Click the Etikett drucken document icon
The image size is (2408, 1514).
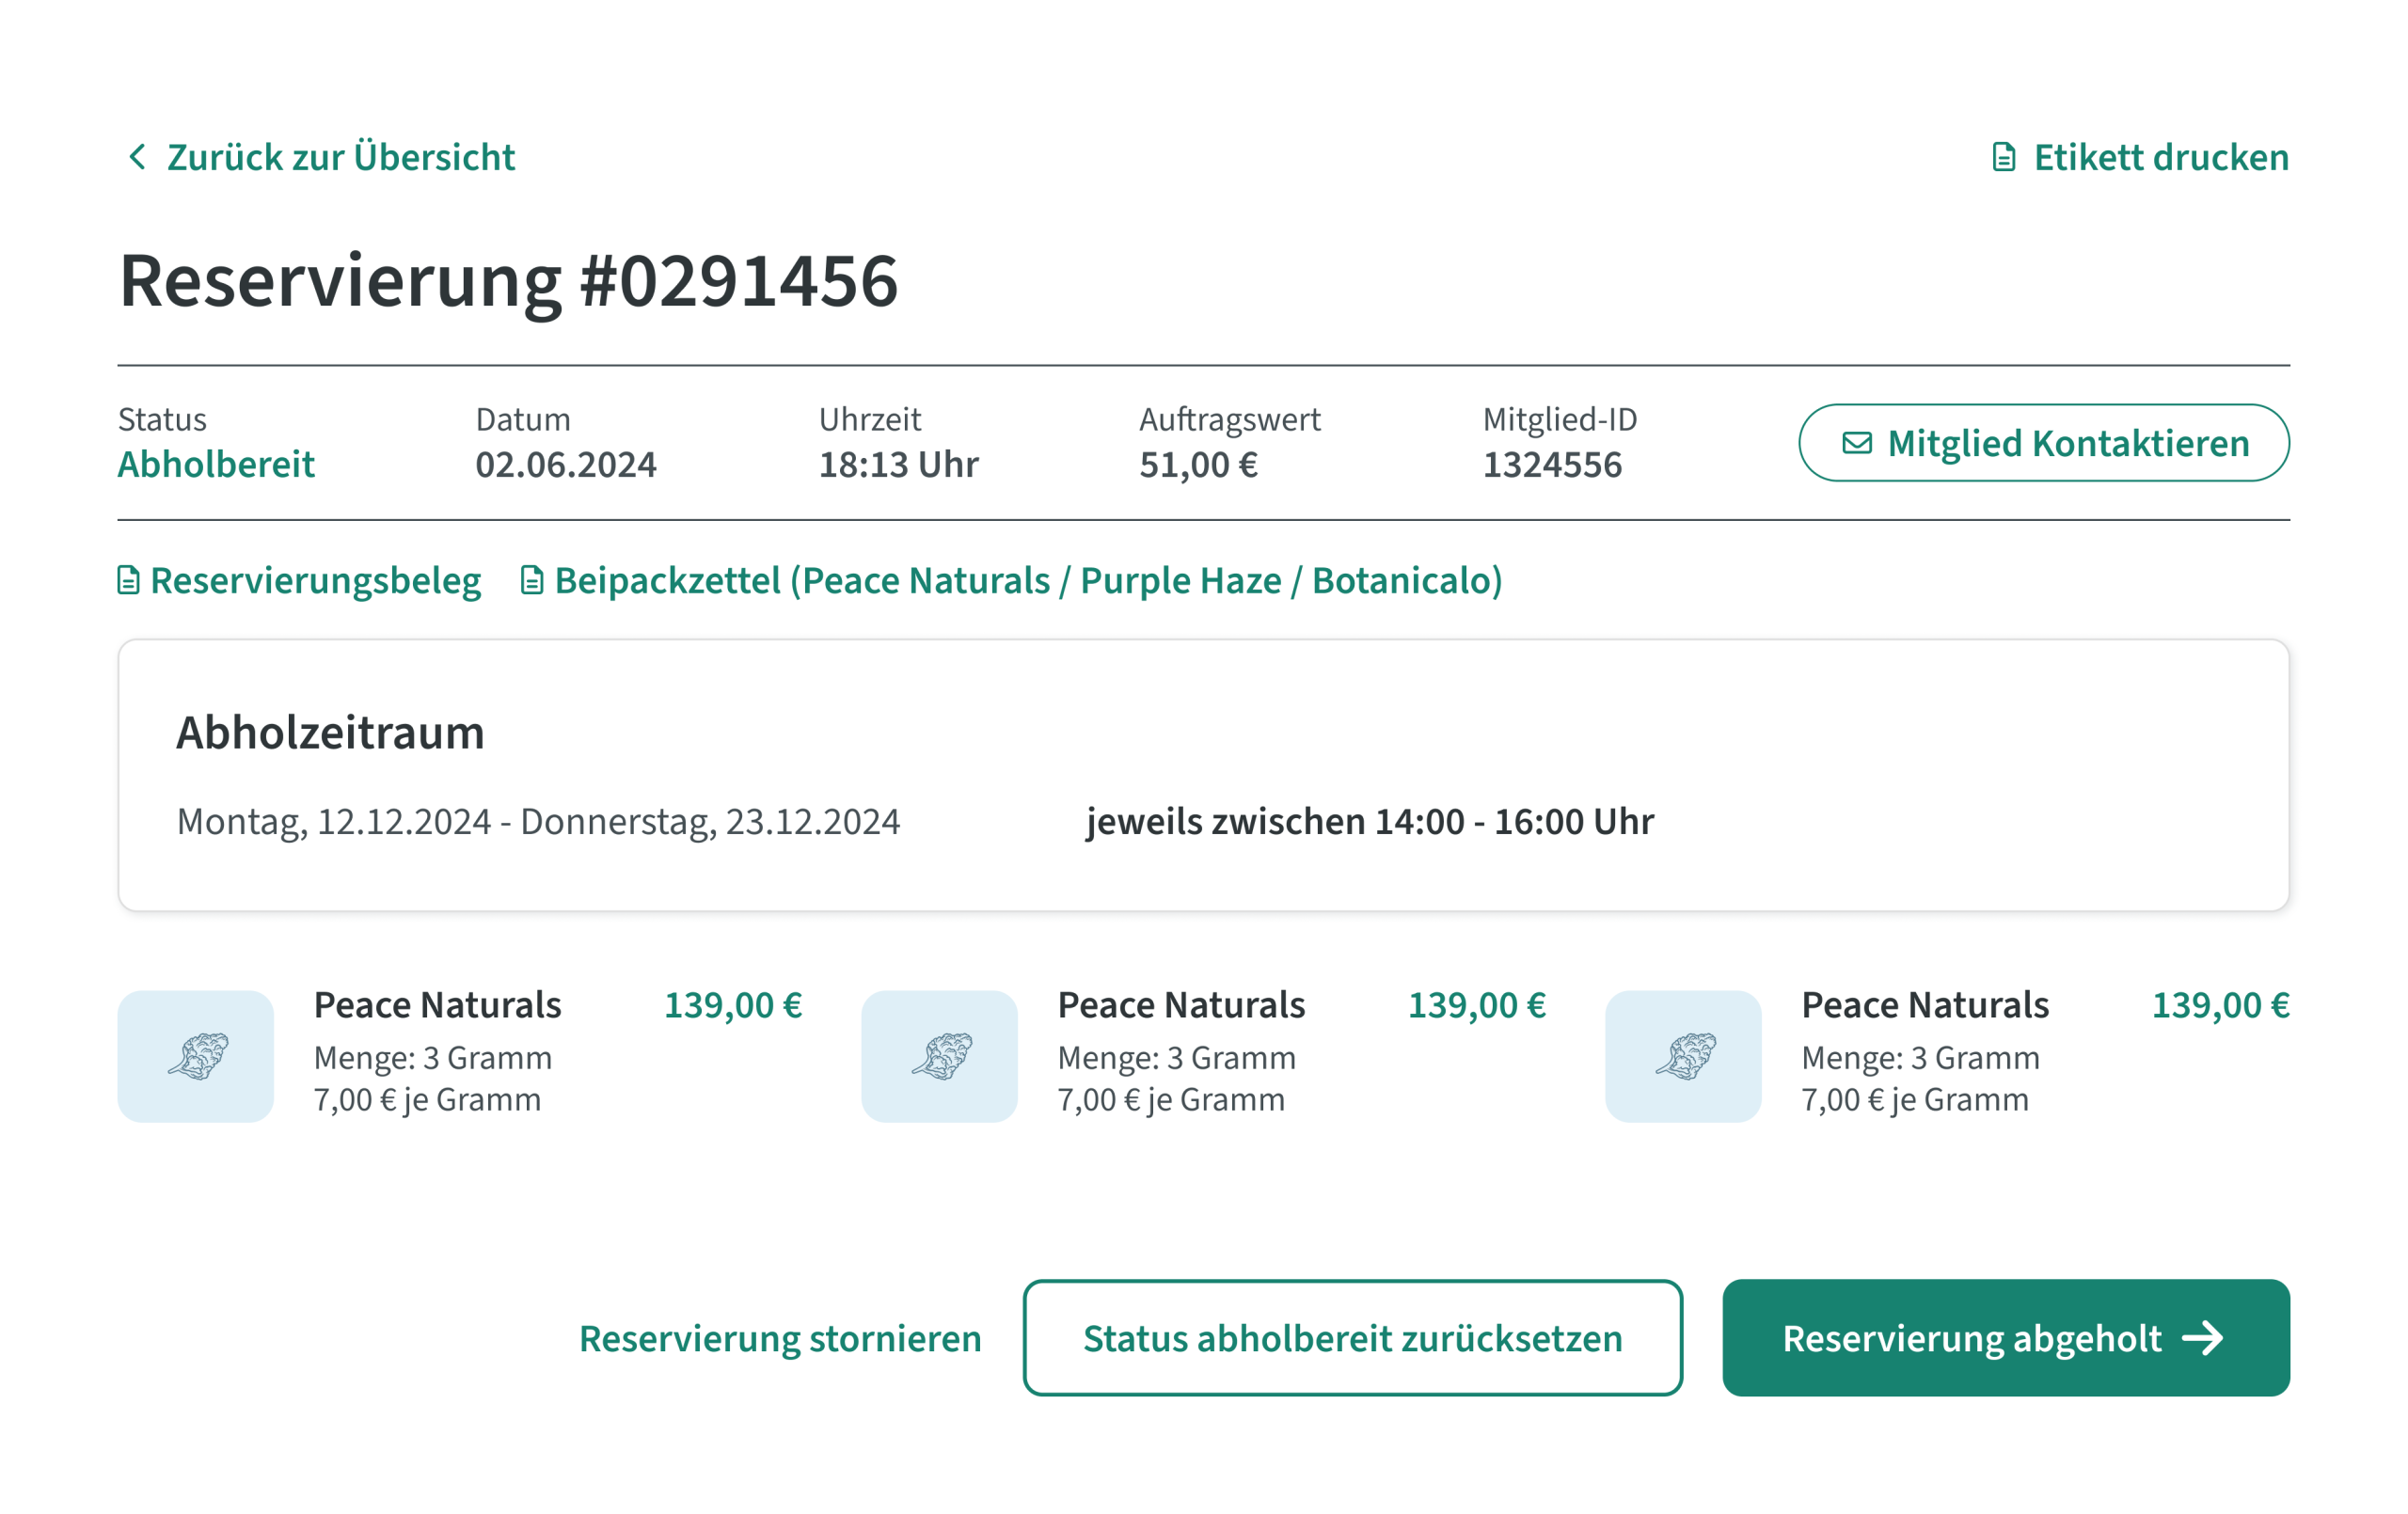pos(2003,157)
